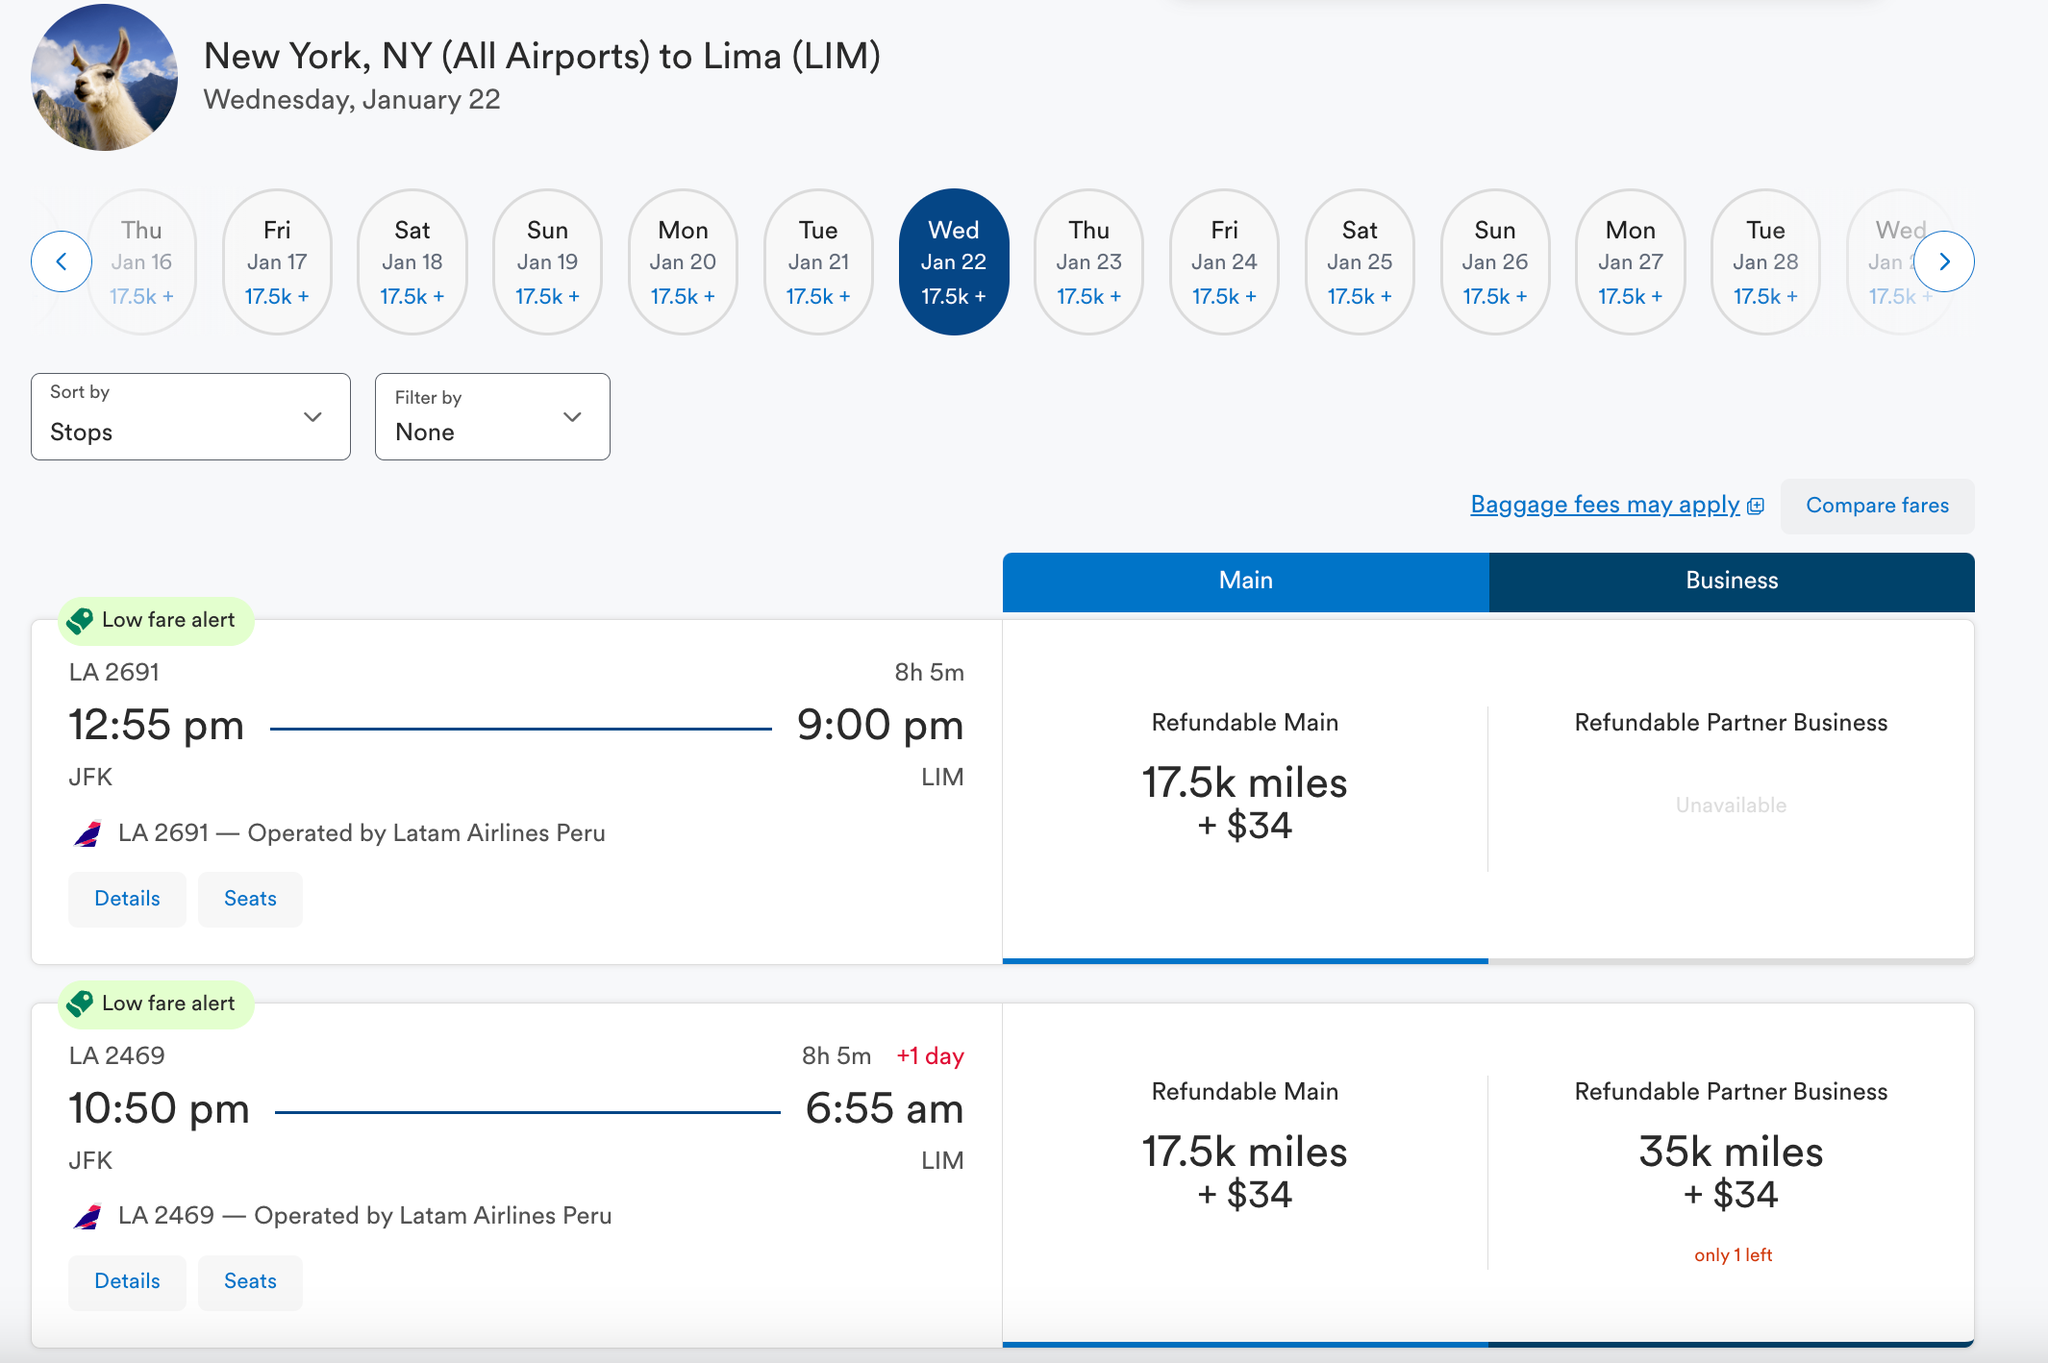This screenshot has height=1363, width=2048.
Task: Open the Baggage fees may apply link
Action: click(x=1603, y=505)
